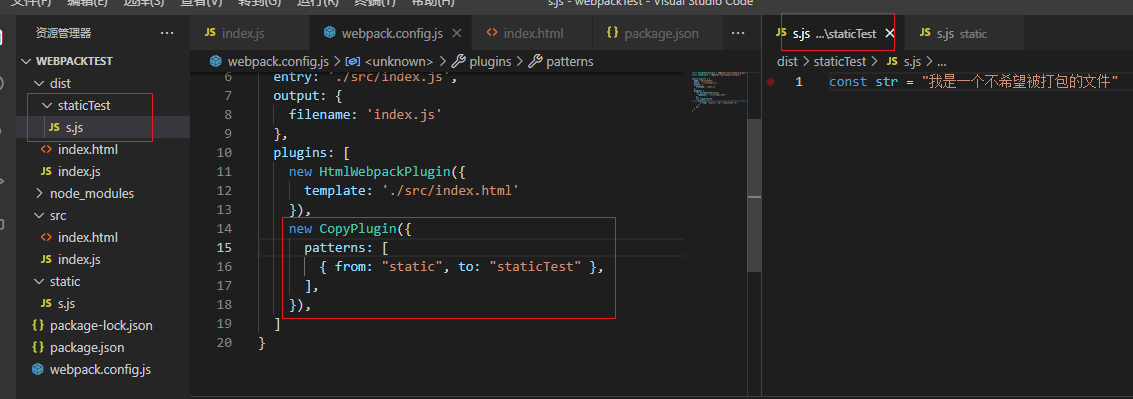Image resolution: width=1133 pixels, height=399 pixels.
Task: Click the Chinese string literal in s.js
Action: pyautogui.click(x=1020, y=82)
